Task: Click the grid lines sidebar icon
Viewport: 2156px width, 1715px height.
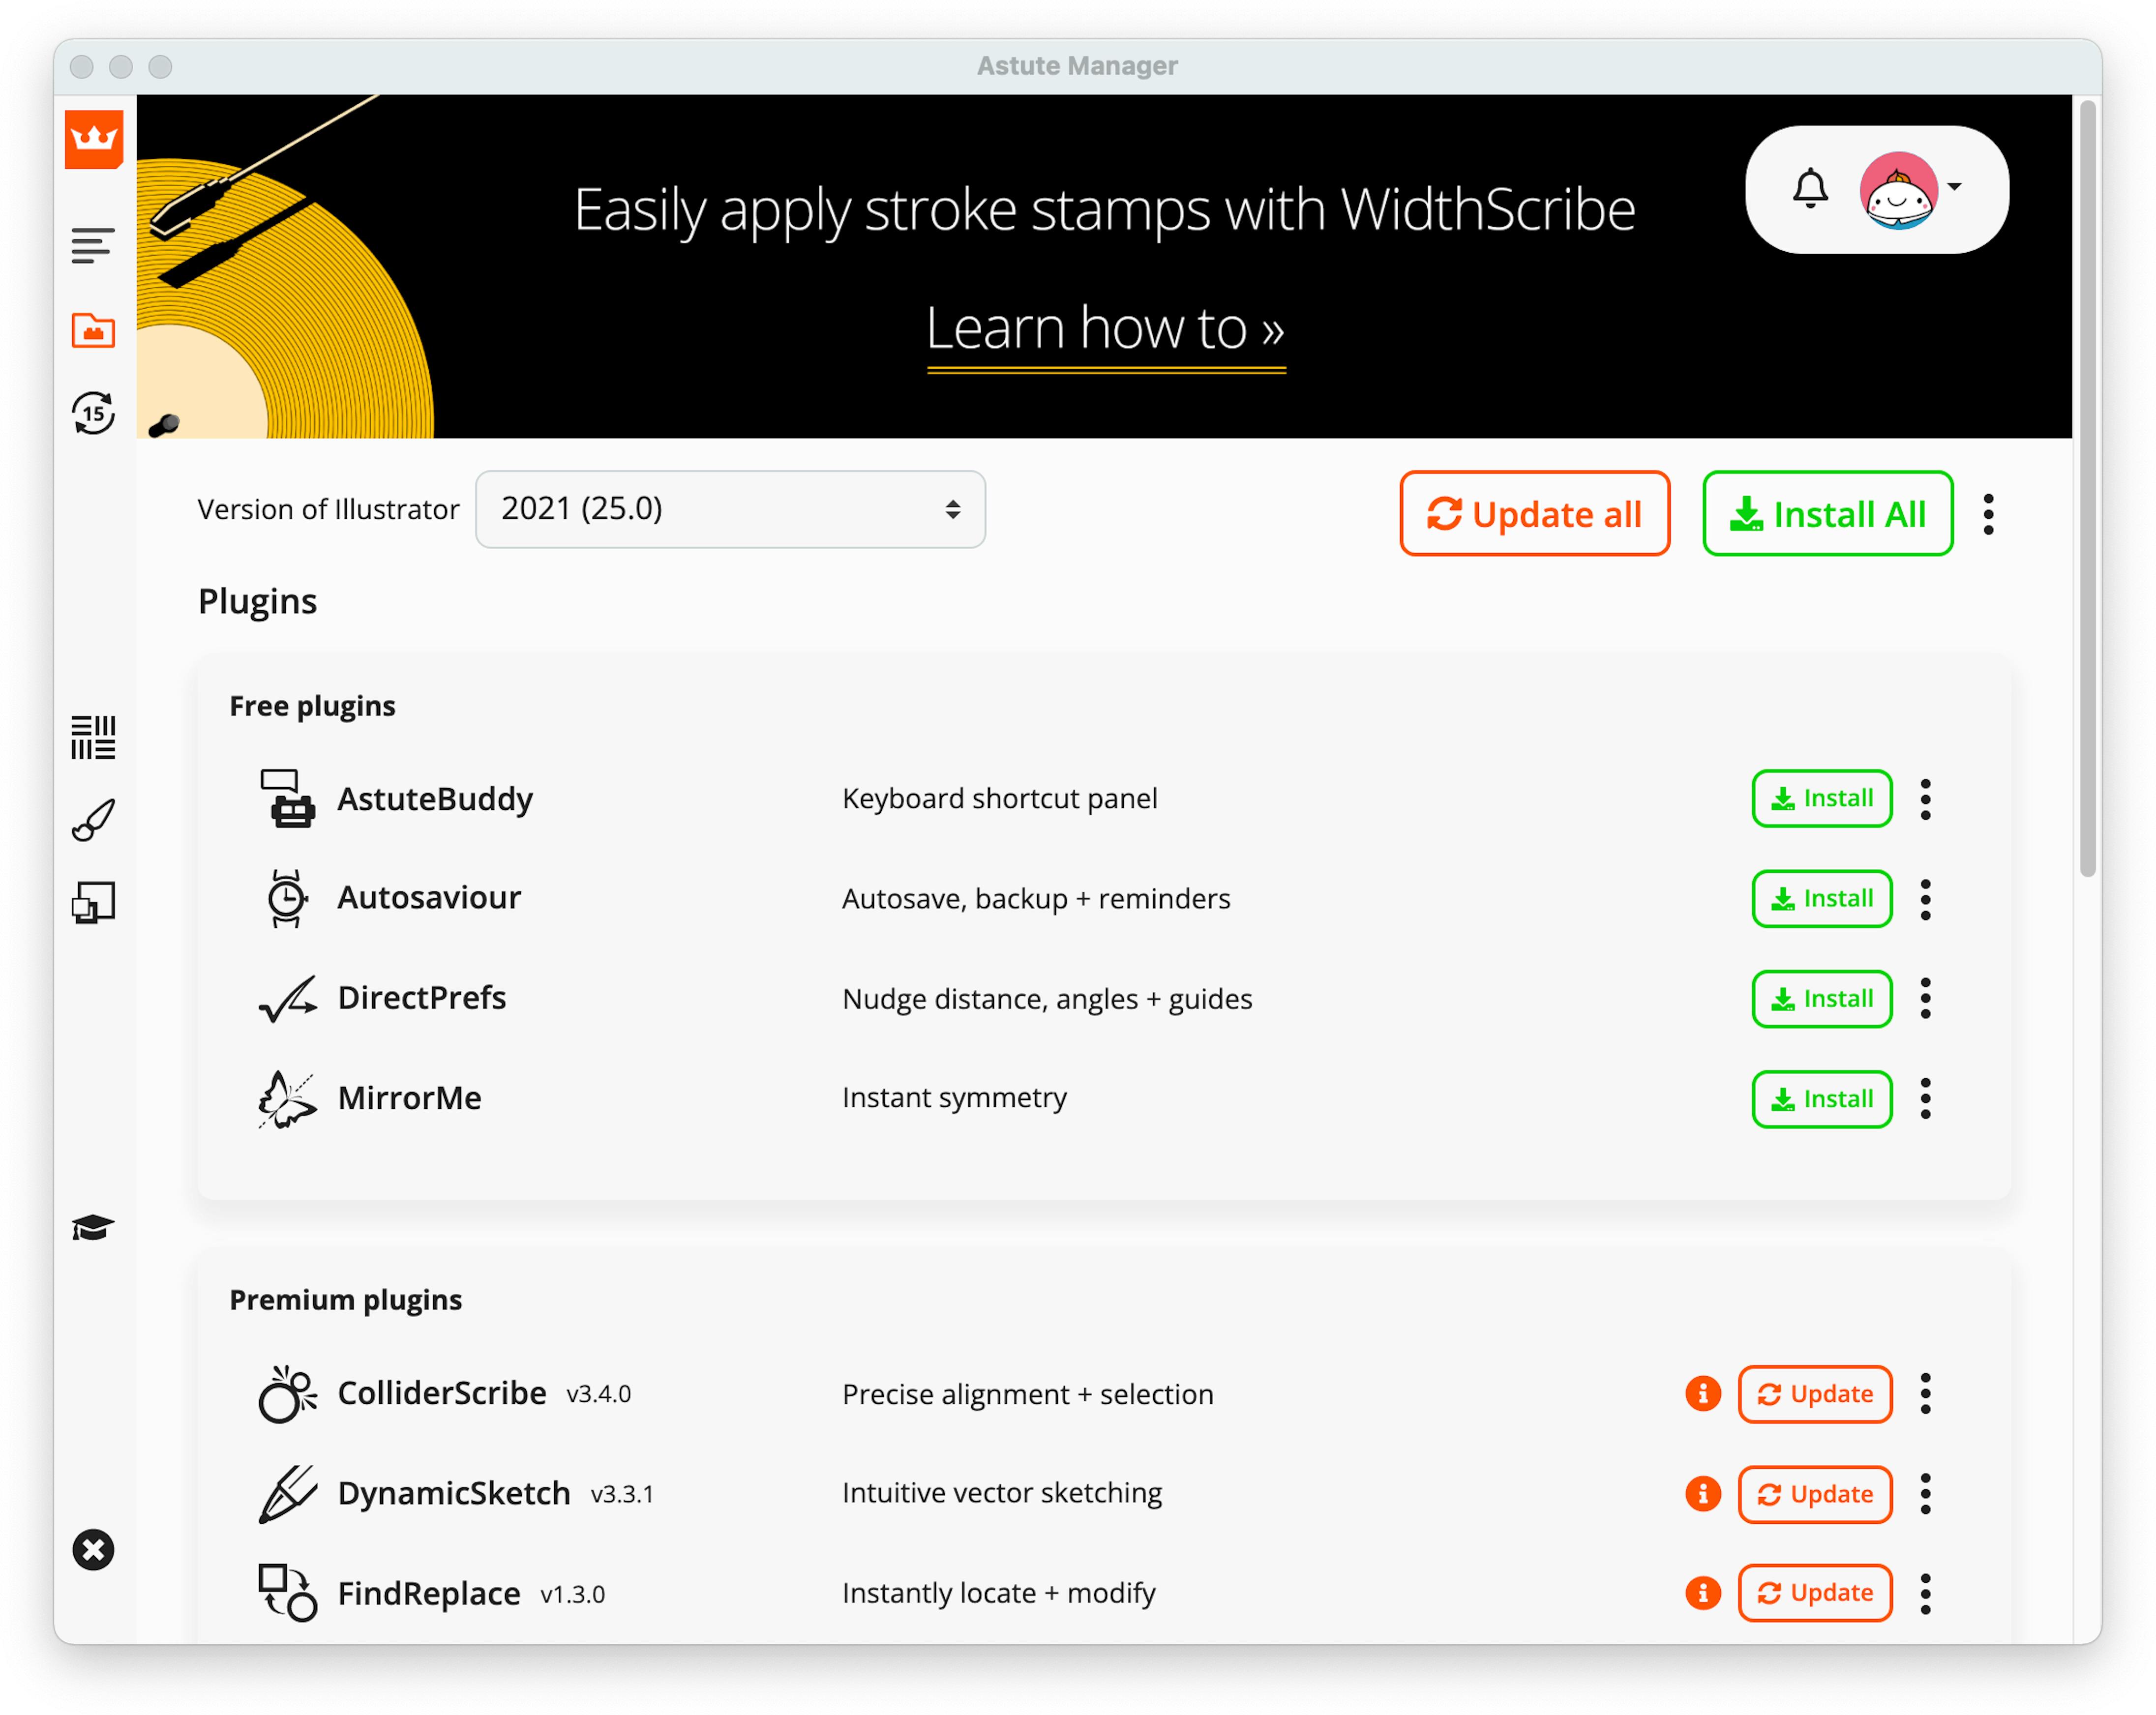Action: [x=93, y=737]
